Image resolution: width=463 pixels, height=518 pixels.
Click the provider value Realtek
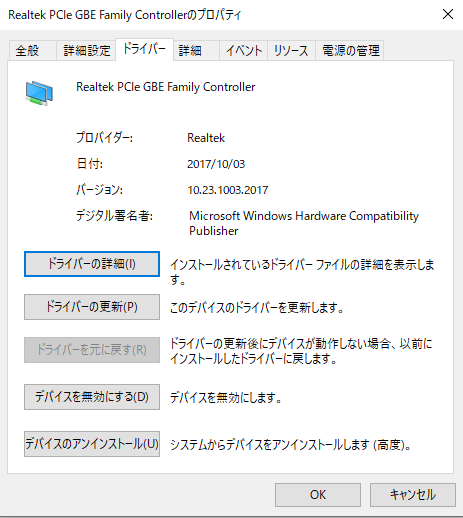point(206,138)
